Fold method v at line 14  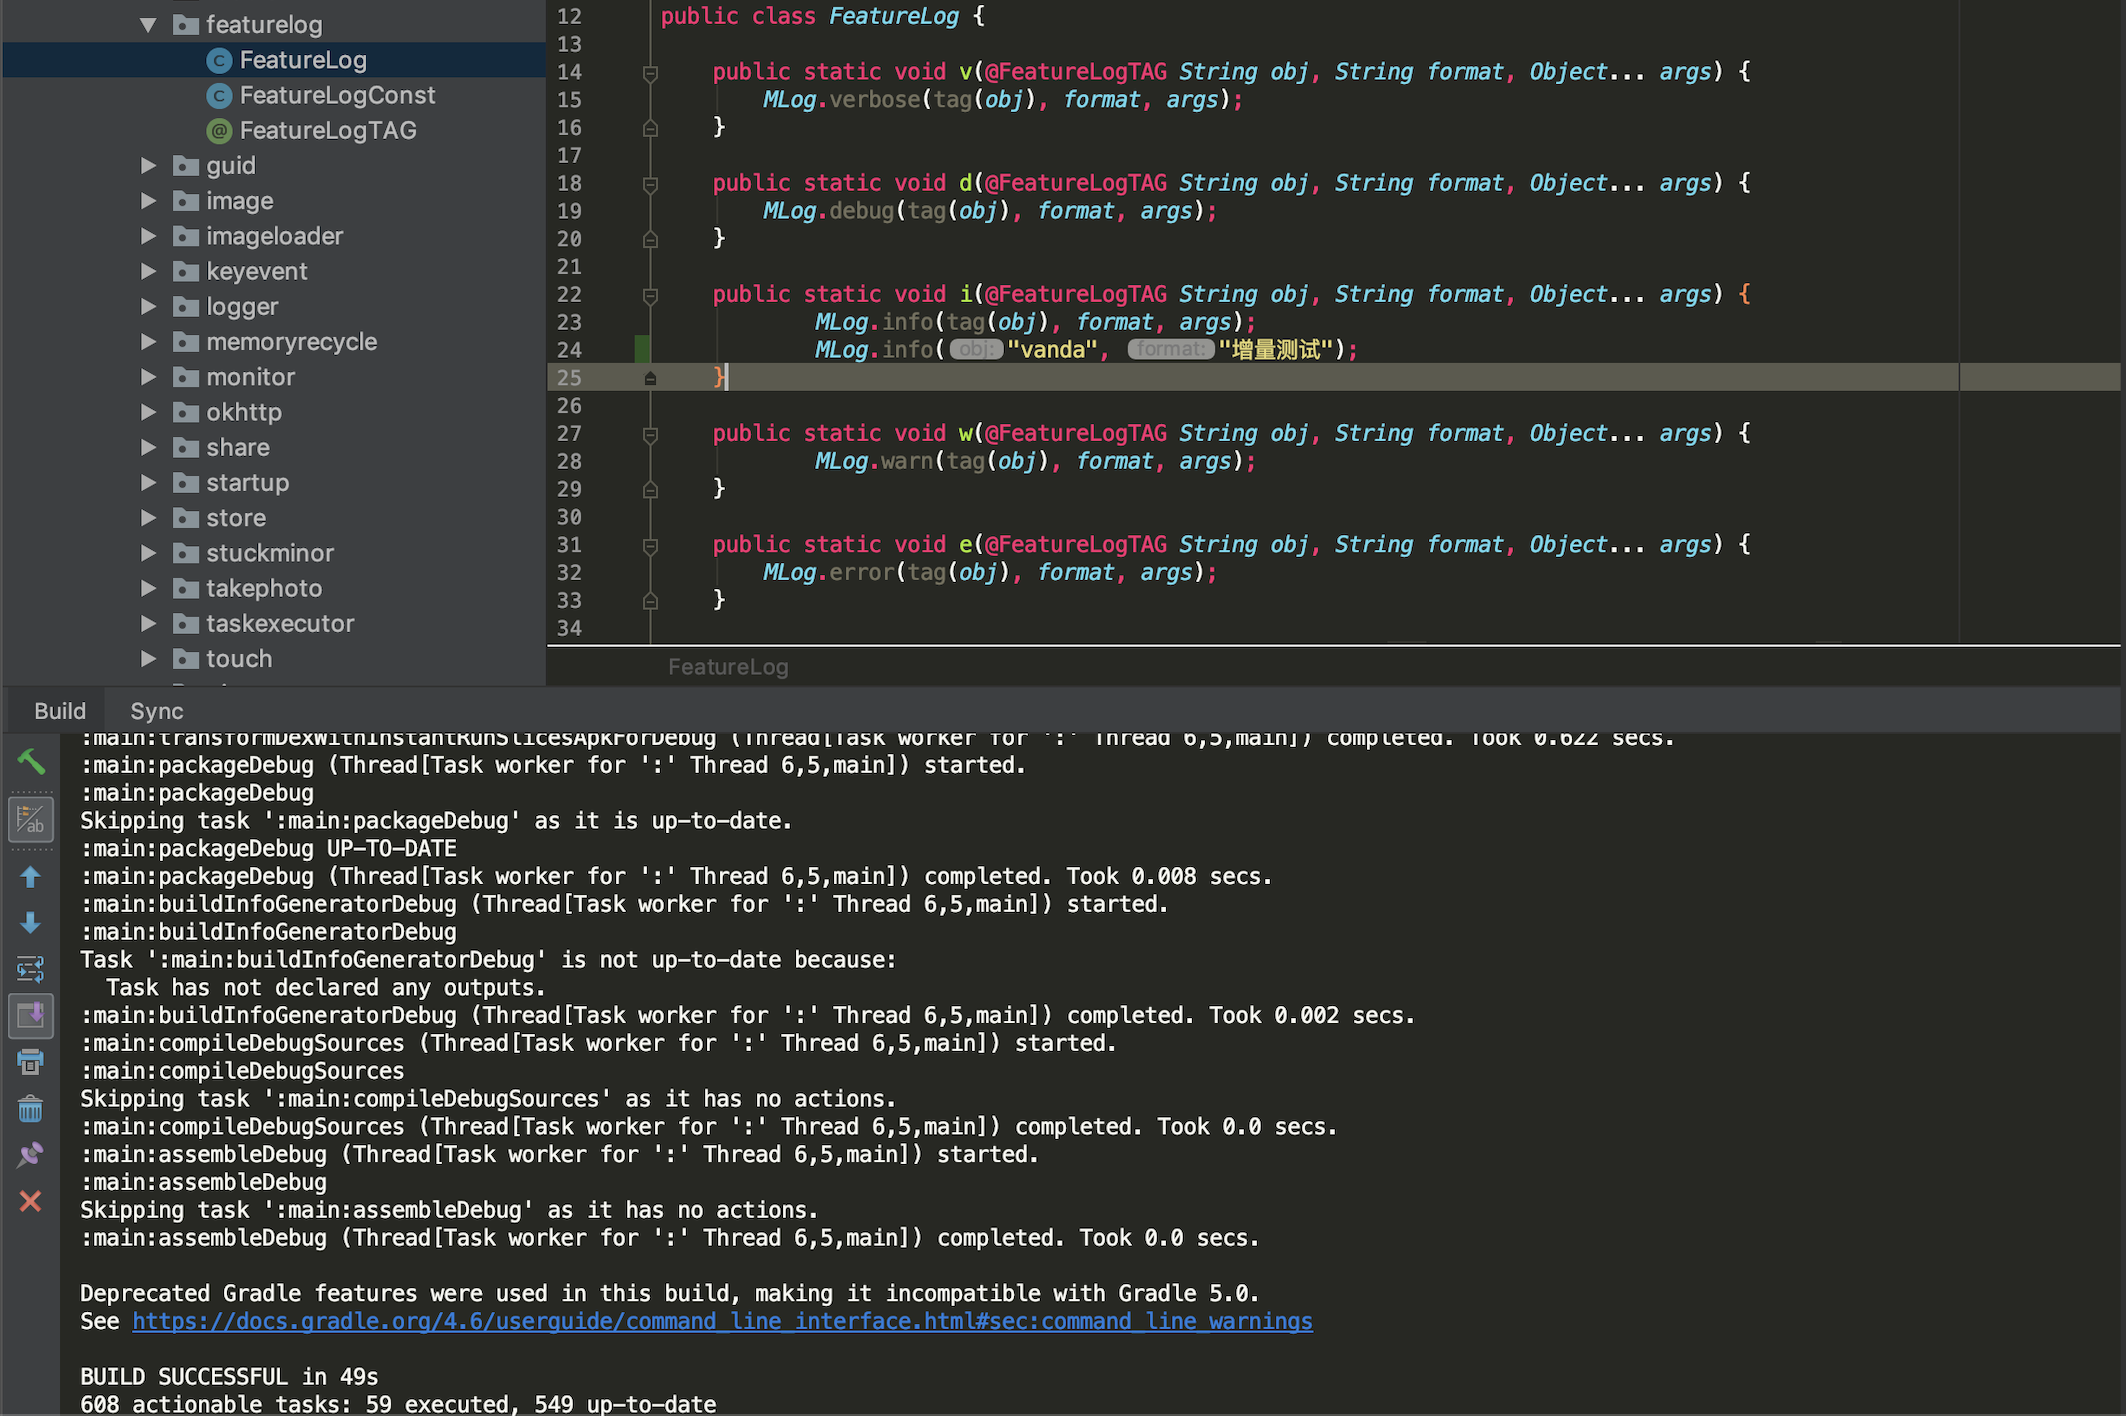click(x=650, y=72)
